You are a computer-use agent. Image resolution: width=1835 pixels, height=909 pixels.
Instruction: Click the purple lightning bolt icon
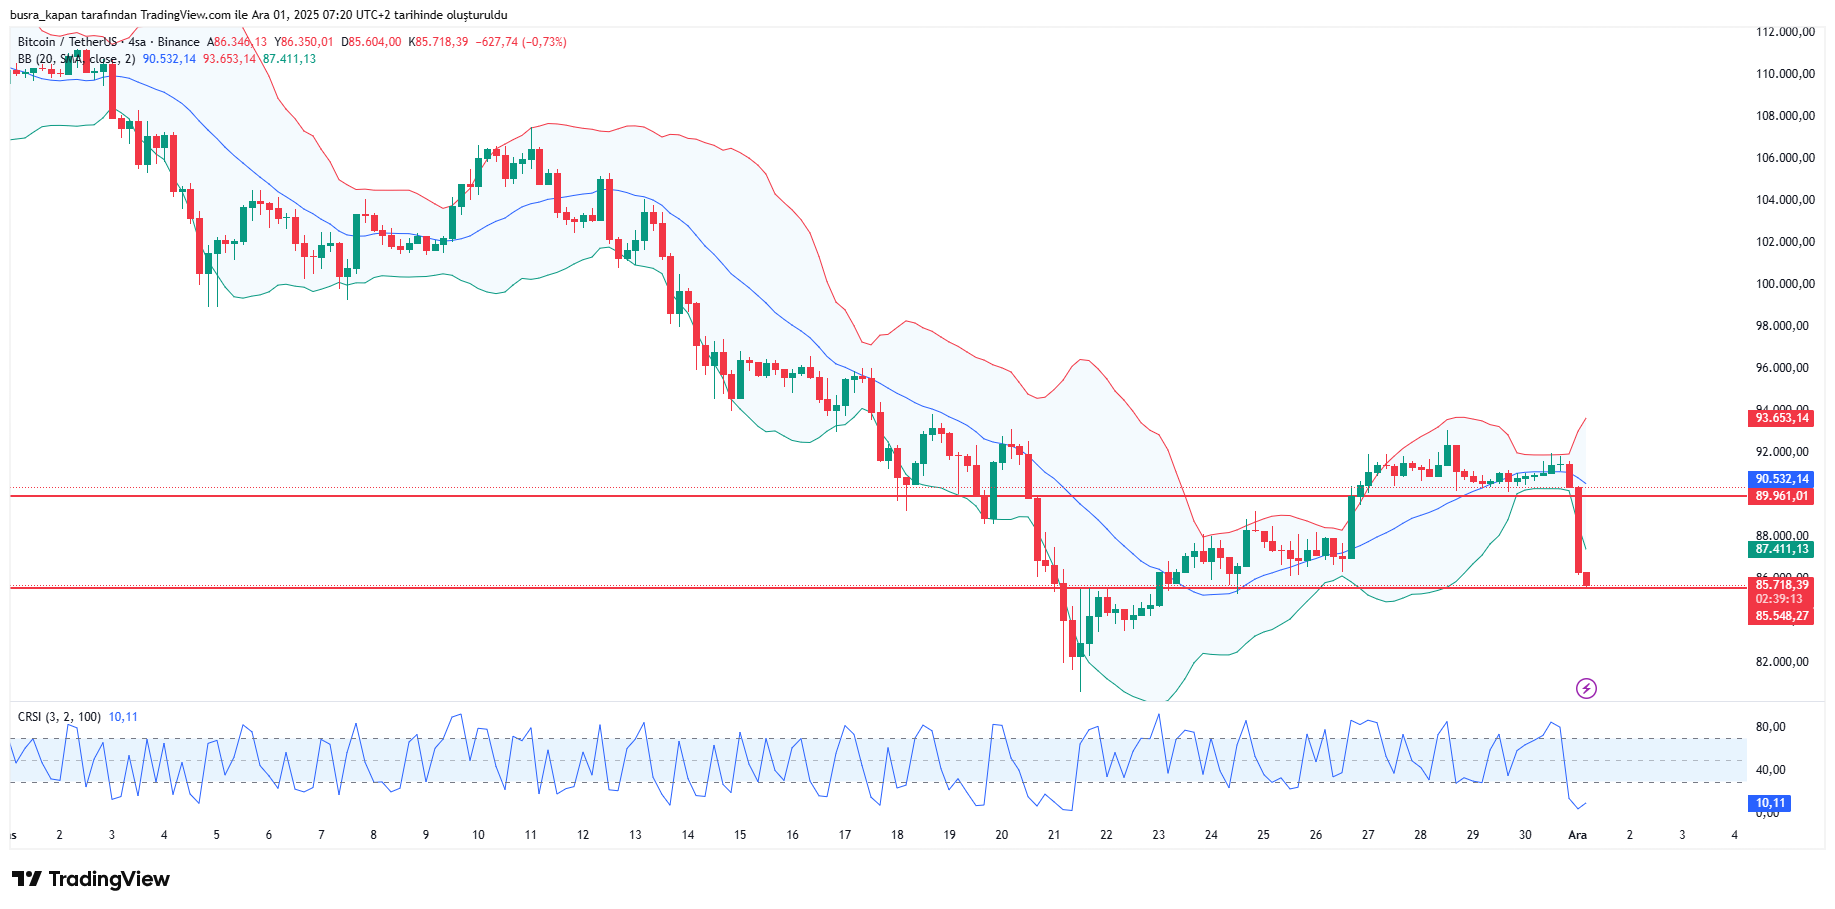click(x=1586, y=688)
